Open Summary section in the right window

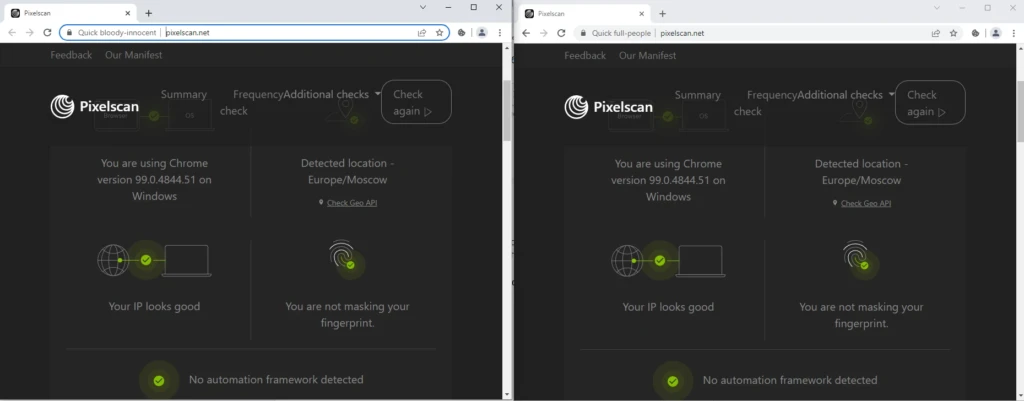(697, 95)
